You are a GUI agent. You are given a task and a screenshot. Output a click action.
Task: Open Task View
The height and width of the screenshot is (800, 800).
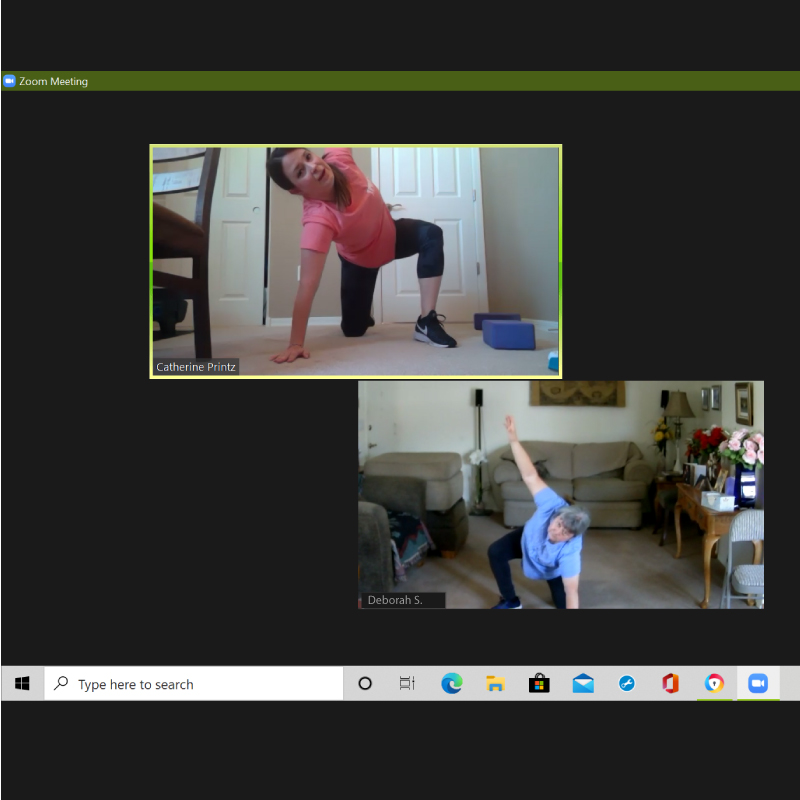coord(407,683)
